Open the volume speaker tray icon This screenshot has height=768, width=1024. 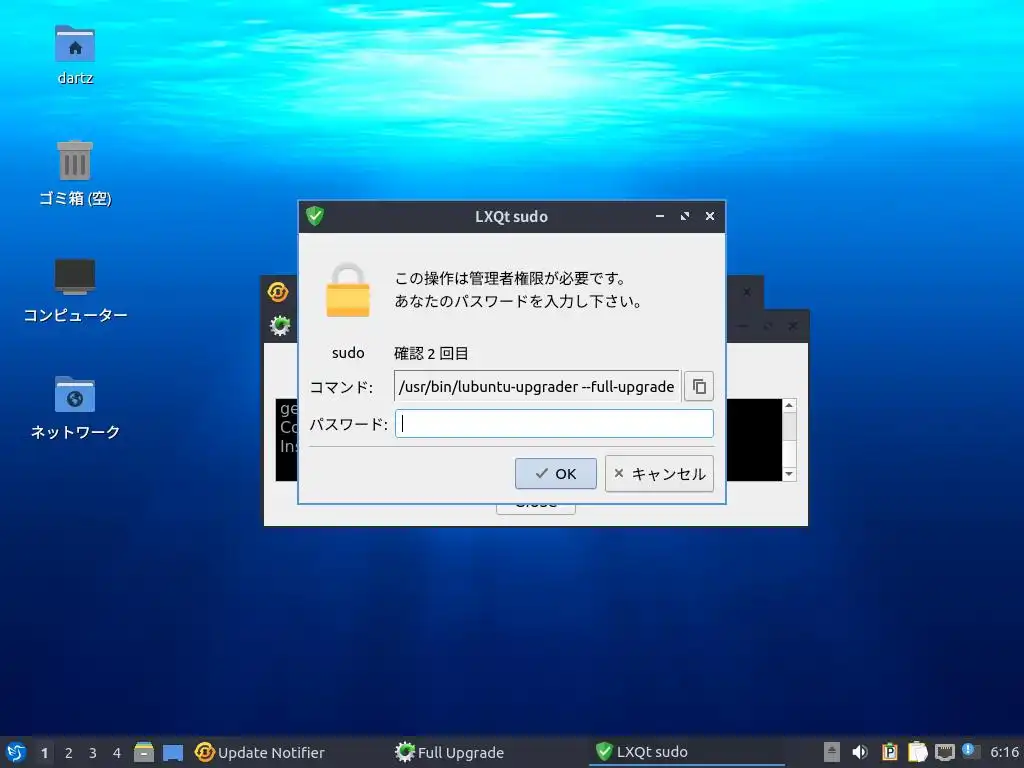point(860,752)
